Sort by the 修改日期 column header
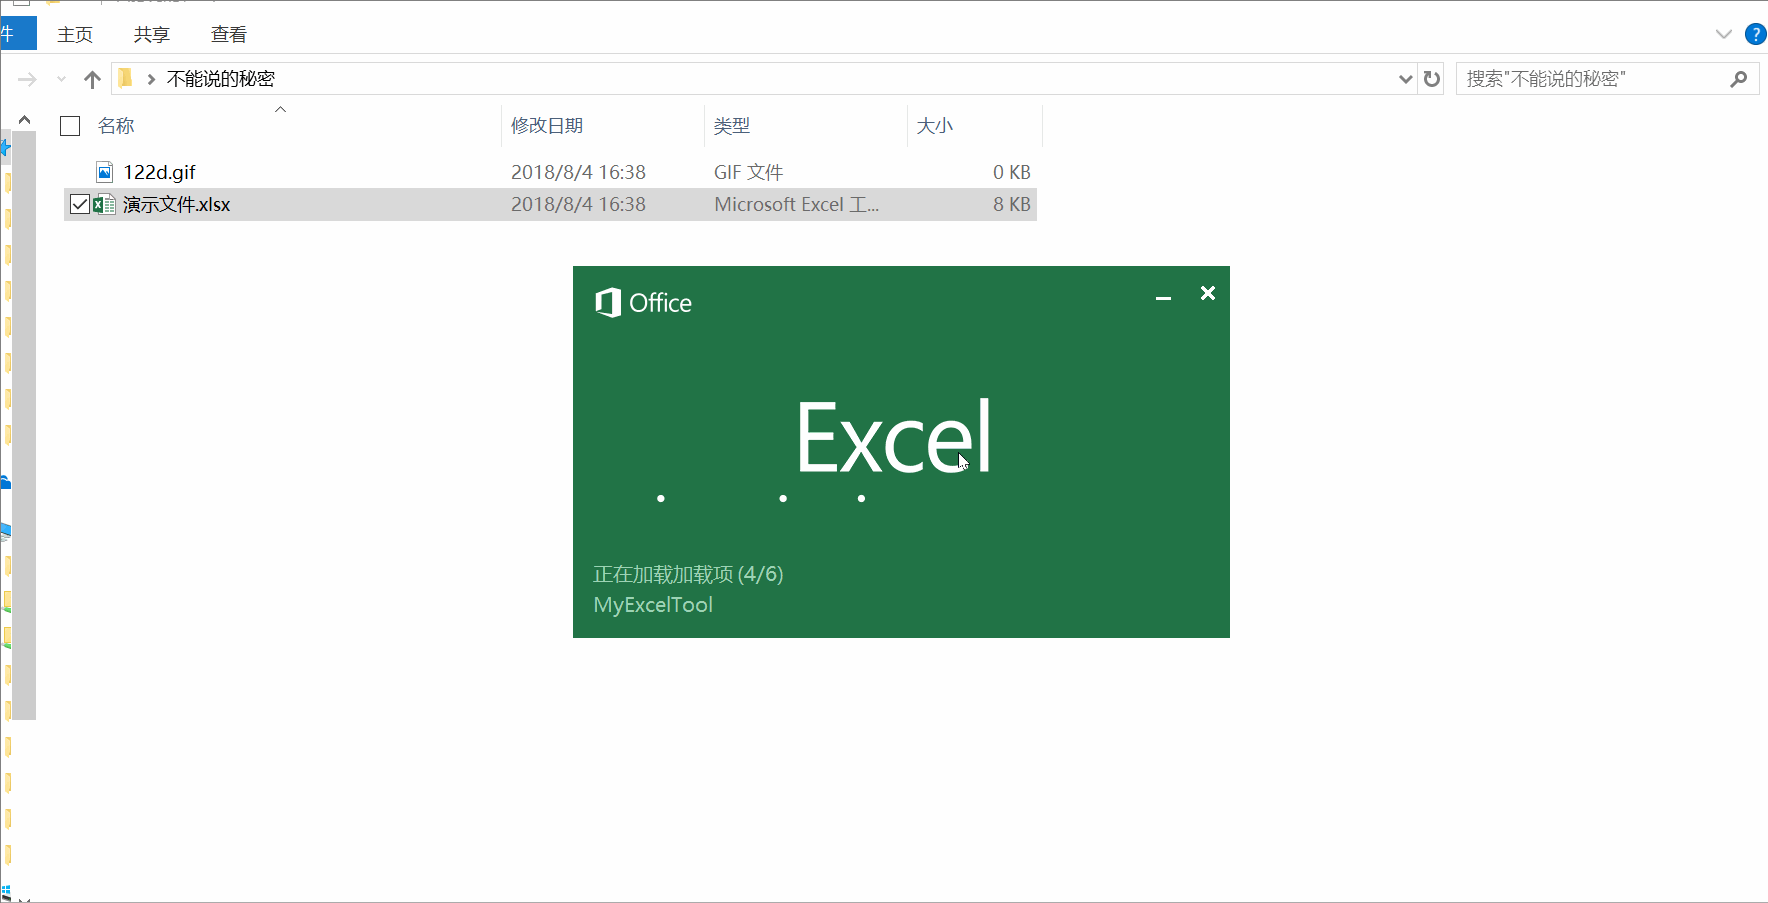1768x903 pixels. (546, 125)
